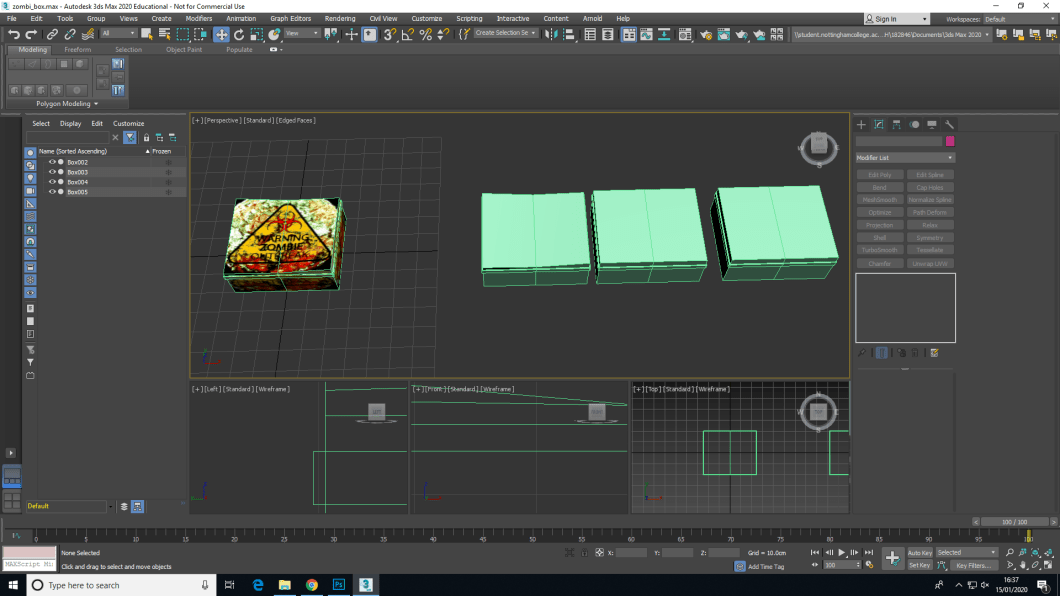Click Add Time Tag
1060x596 pixels.
click(x=766, y=566)
